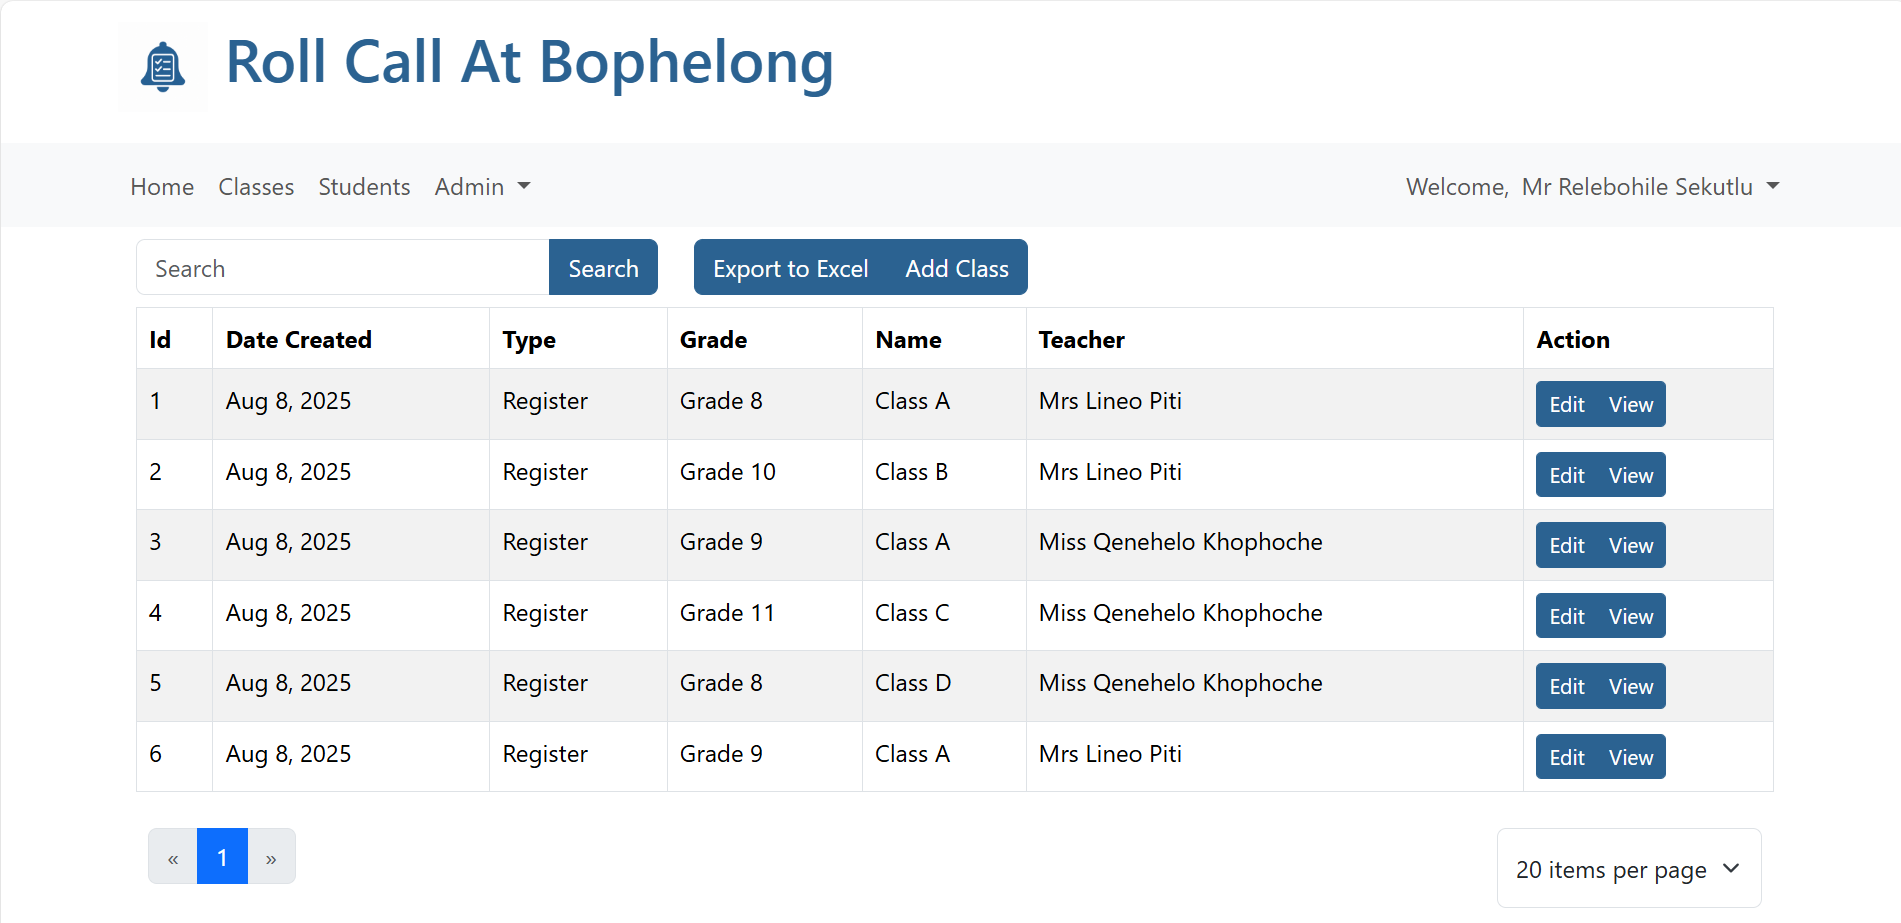Edit the Grade 8 Class D entry
The width and height of the screenshot is (1901, 923).
pyautogui.click(x=1566, y=687)
